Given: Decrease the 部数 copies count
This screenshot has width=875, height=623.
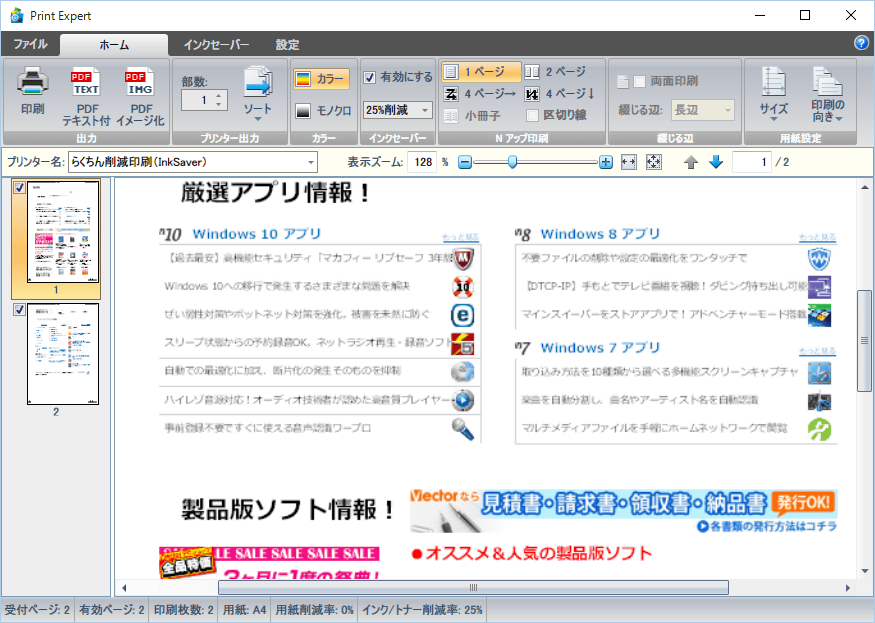Looking at the screenshot, I should pos(219,104).
